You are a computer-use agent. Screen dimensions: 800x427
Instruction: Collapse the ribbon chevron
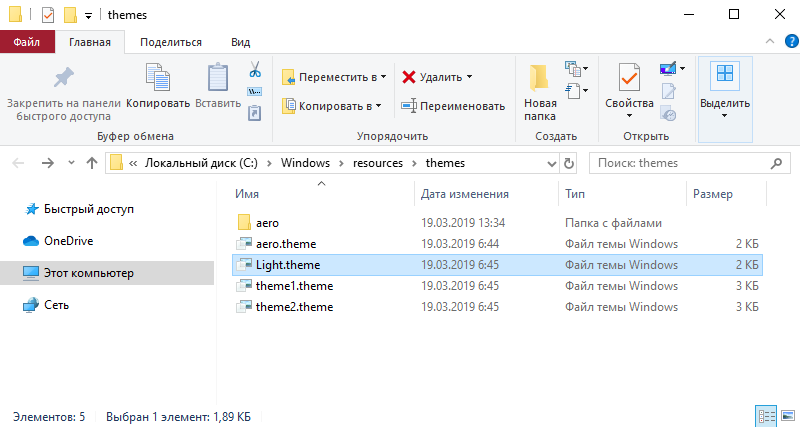(769, 41)
